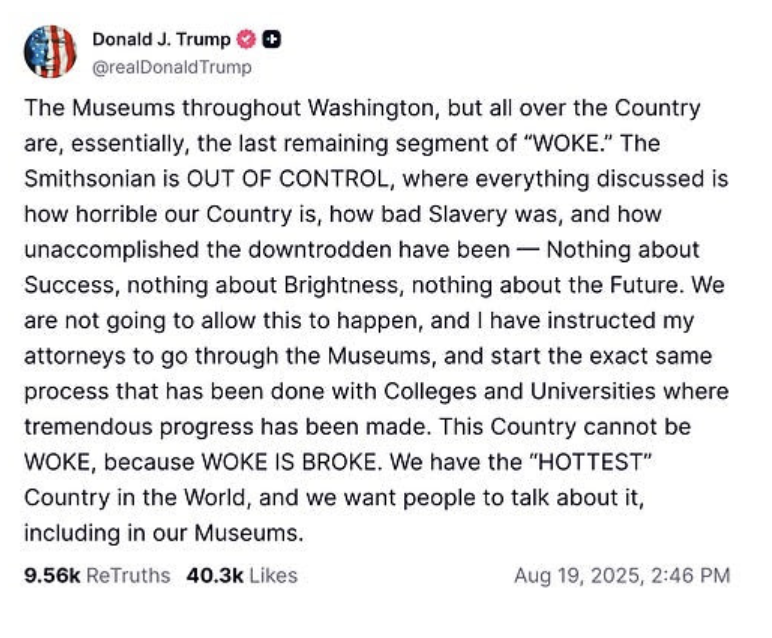Click the word Smithsonian in post
The height and width of the screenshot is (638, 772).
[x=90, y=178]
